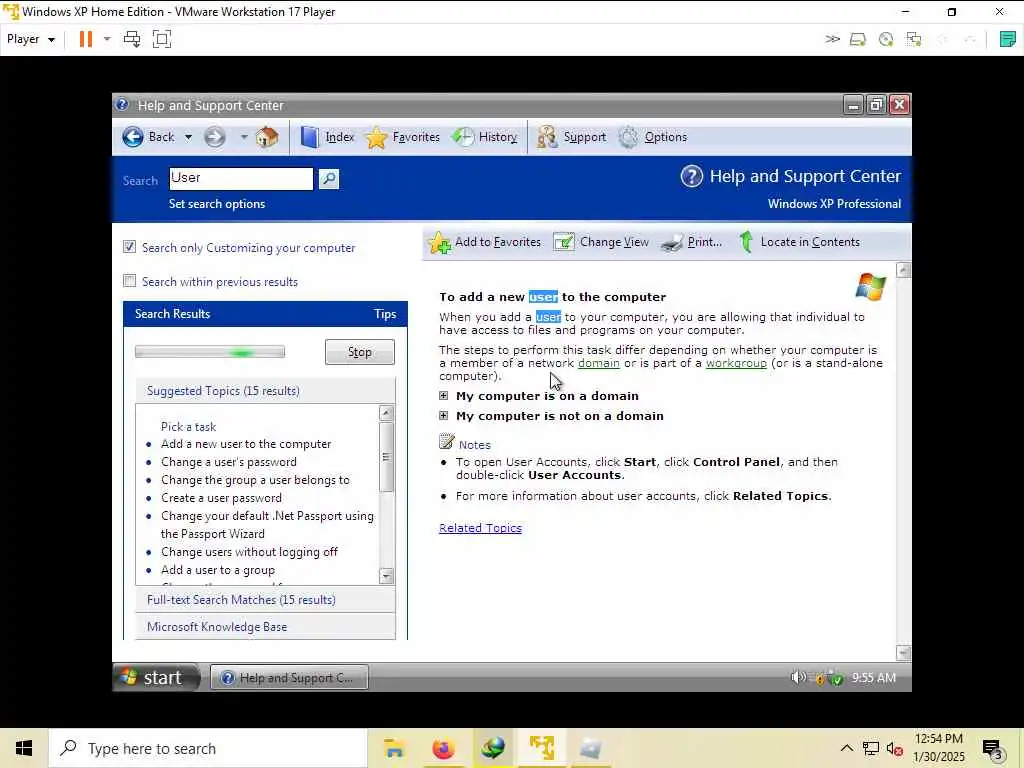Open Change users without logging off topic
Image resolution: width=1024 pixels, height=768 pixels.
click(249, 552)
